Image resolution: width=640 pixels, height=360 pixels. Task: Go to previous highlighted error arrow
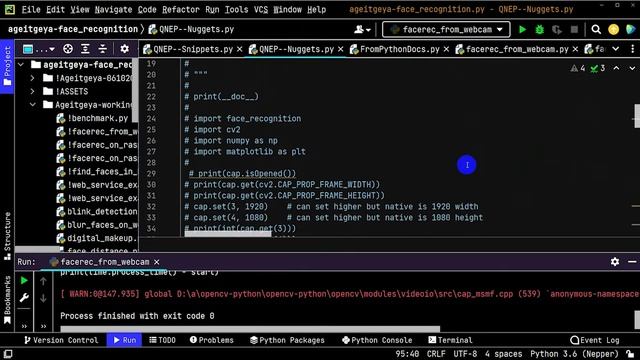(616, 68)
